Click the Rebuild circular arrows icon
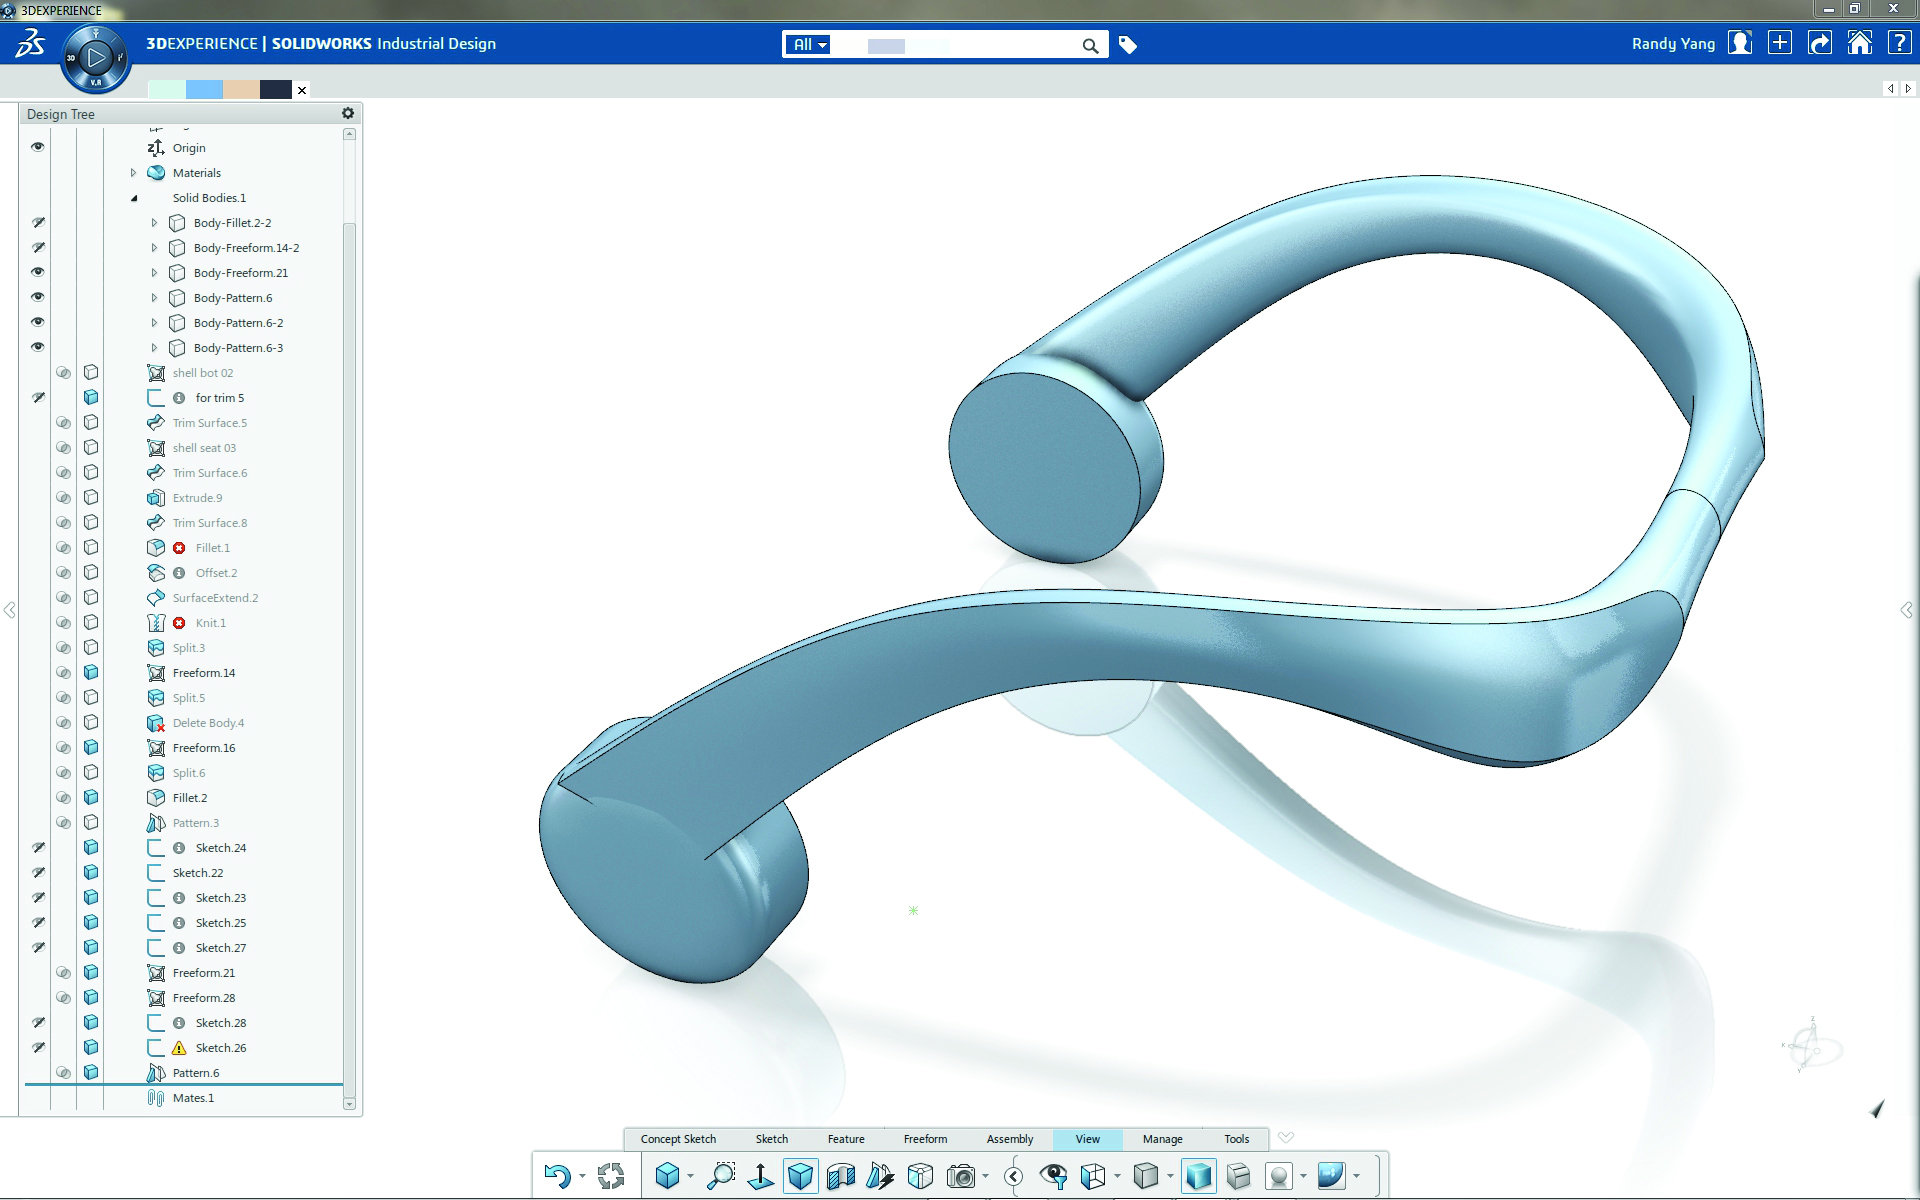The width and height of the screenshot is (1920, 1200). click(x=611, y=1176)
